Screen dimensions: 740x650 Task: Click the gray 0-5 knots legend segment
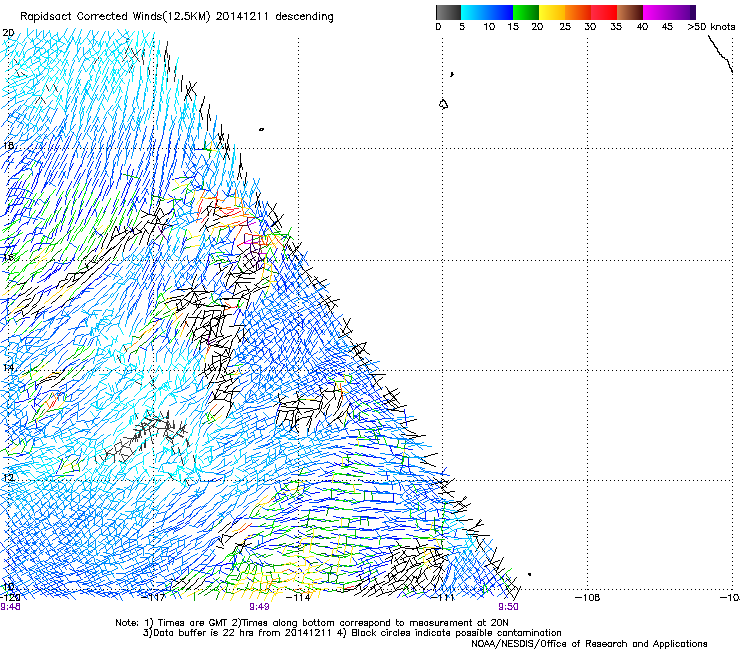pyautogui.click(x=448, y=12)
